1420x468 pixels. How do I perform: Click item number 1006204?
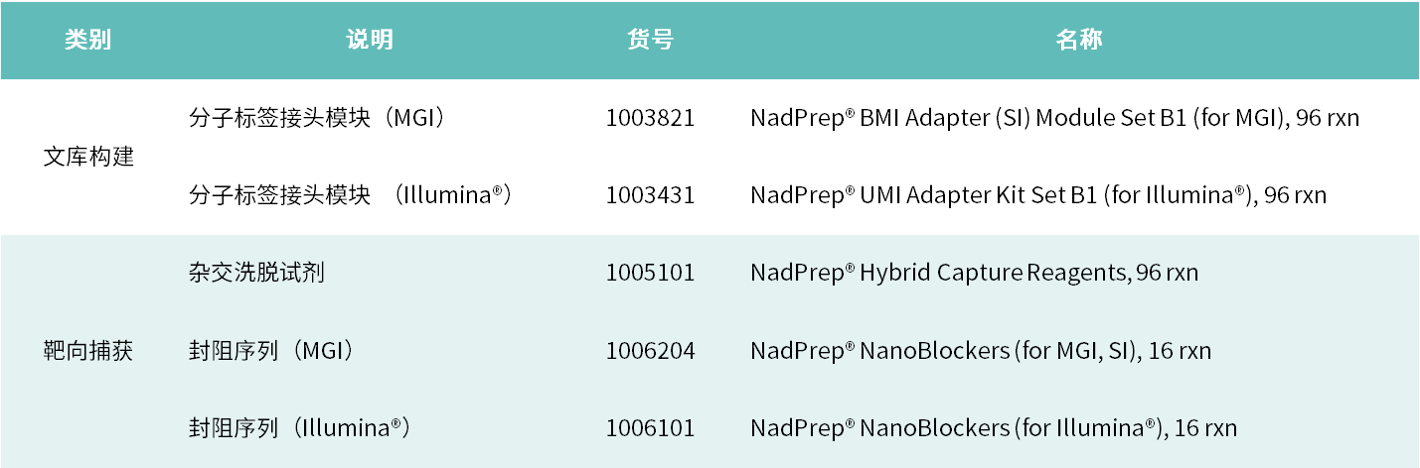pyautogui.click(x=650, y=351)
